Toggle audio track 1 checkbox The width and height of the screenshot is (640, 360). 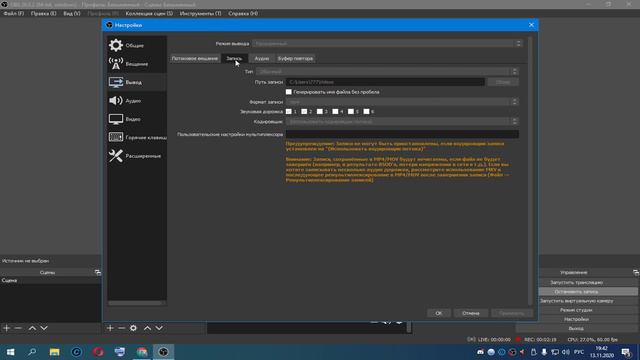point(289,111)
